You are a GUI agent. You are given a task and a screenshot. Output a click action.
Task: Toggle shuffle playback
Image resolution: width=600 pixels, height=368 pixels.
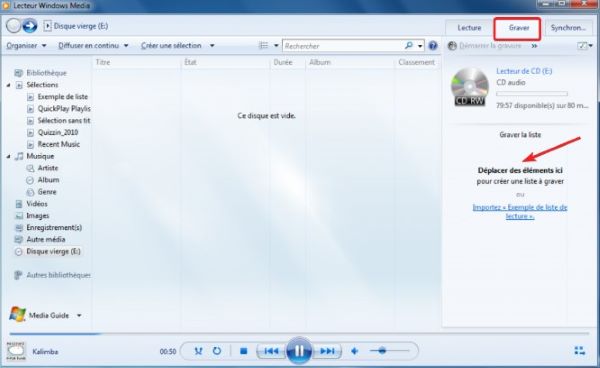click(198, 351)
